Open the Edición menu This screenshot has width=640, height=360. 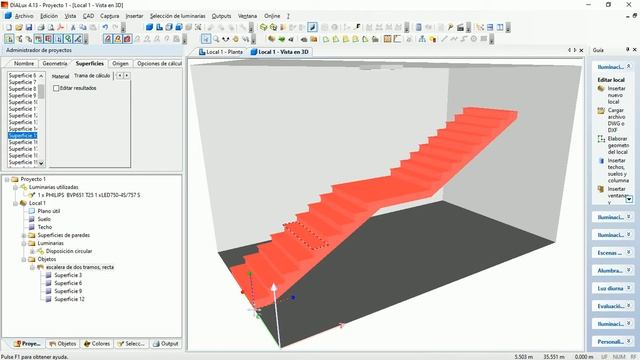tap(49, 16)
